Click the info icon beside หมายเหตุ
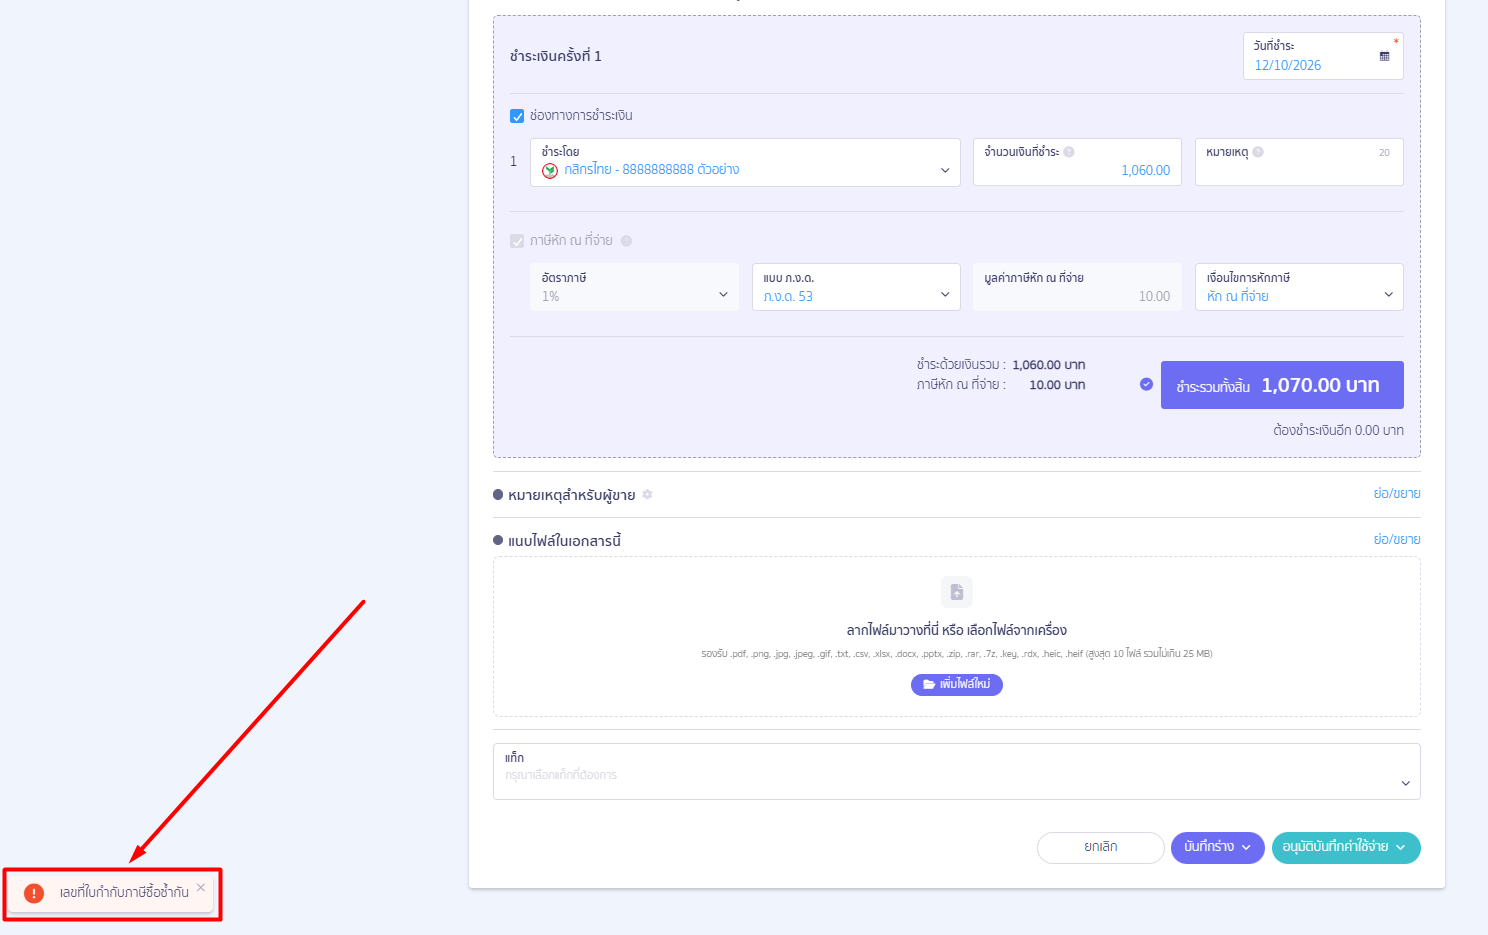Viewport: 1488px width, 935px height. coord(1258,152)
